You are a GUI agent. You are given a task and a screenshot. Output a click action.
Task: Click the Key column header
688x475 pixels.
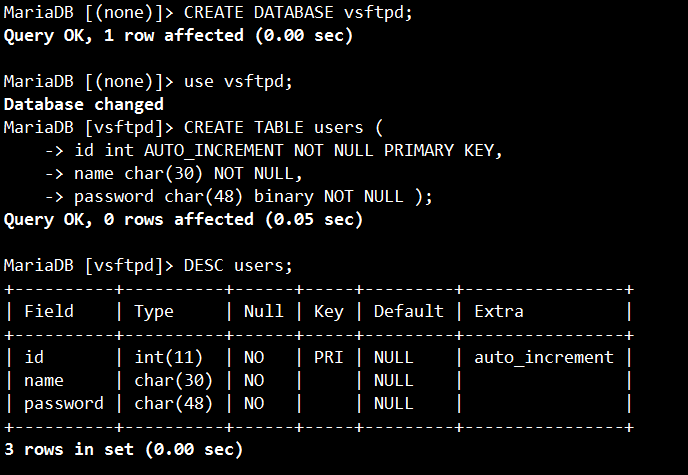329,311
